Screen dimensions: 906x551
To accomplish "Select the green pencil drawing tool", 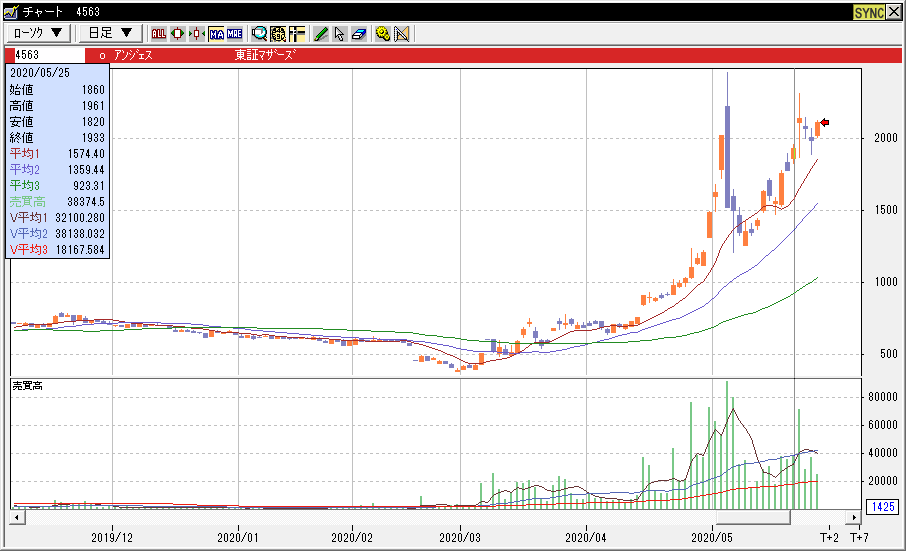I will pos(321,33).
